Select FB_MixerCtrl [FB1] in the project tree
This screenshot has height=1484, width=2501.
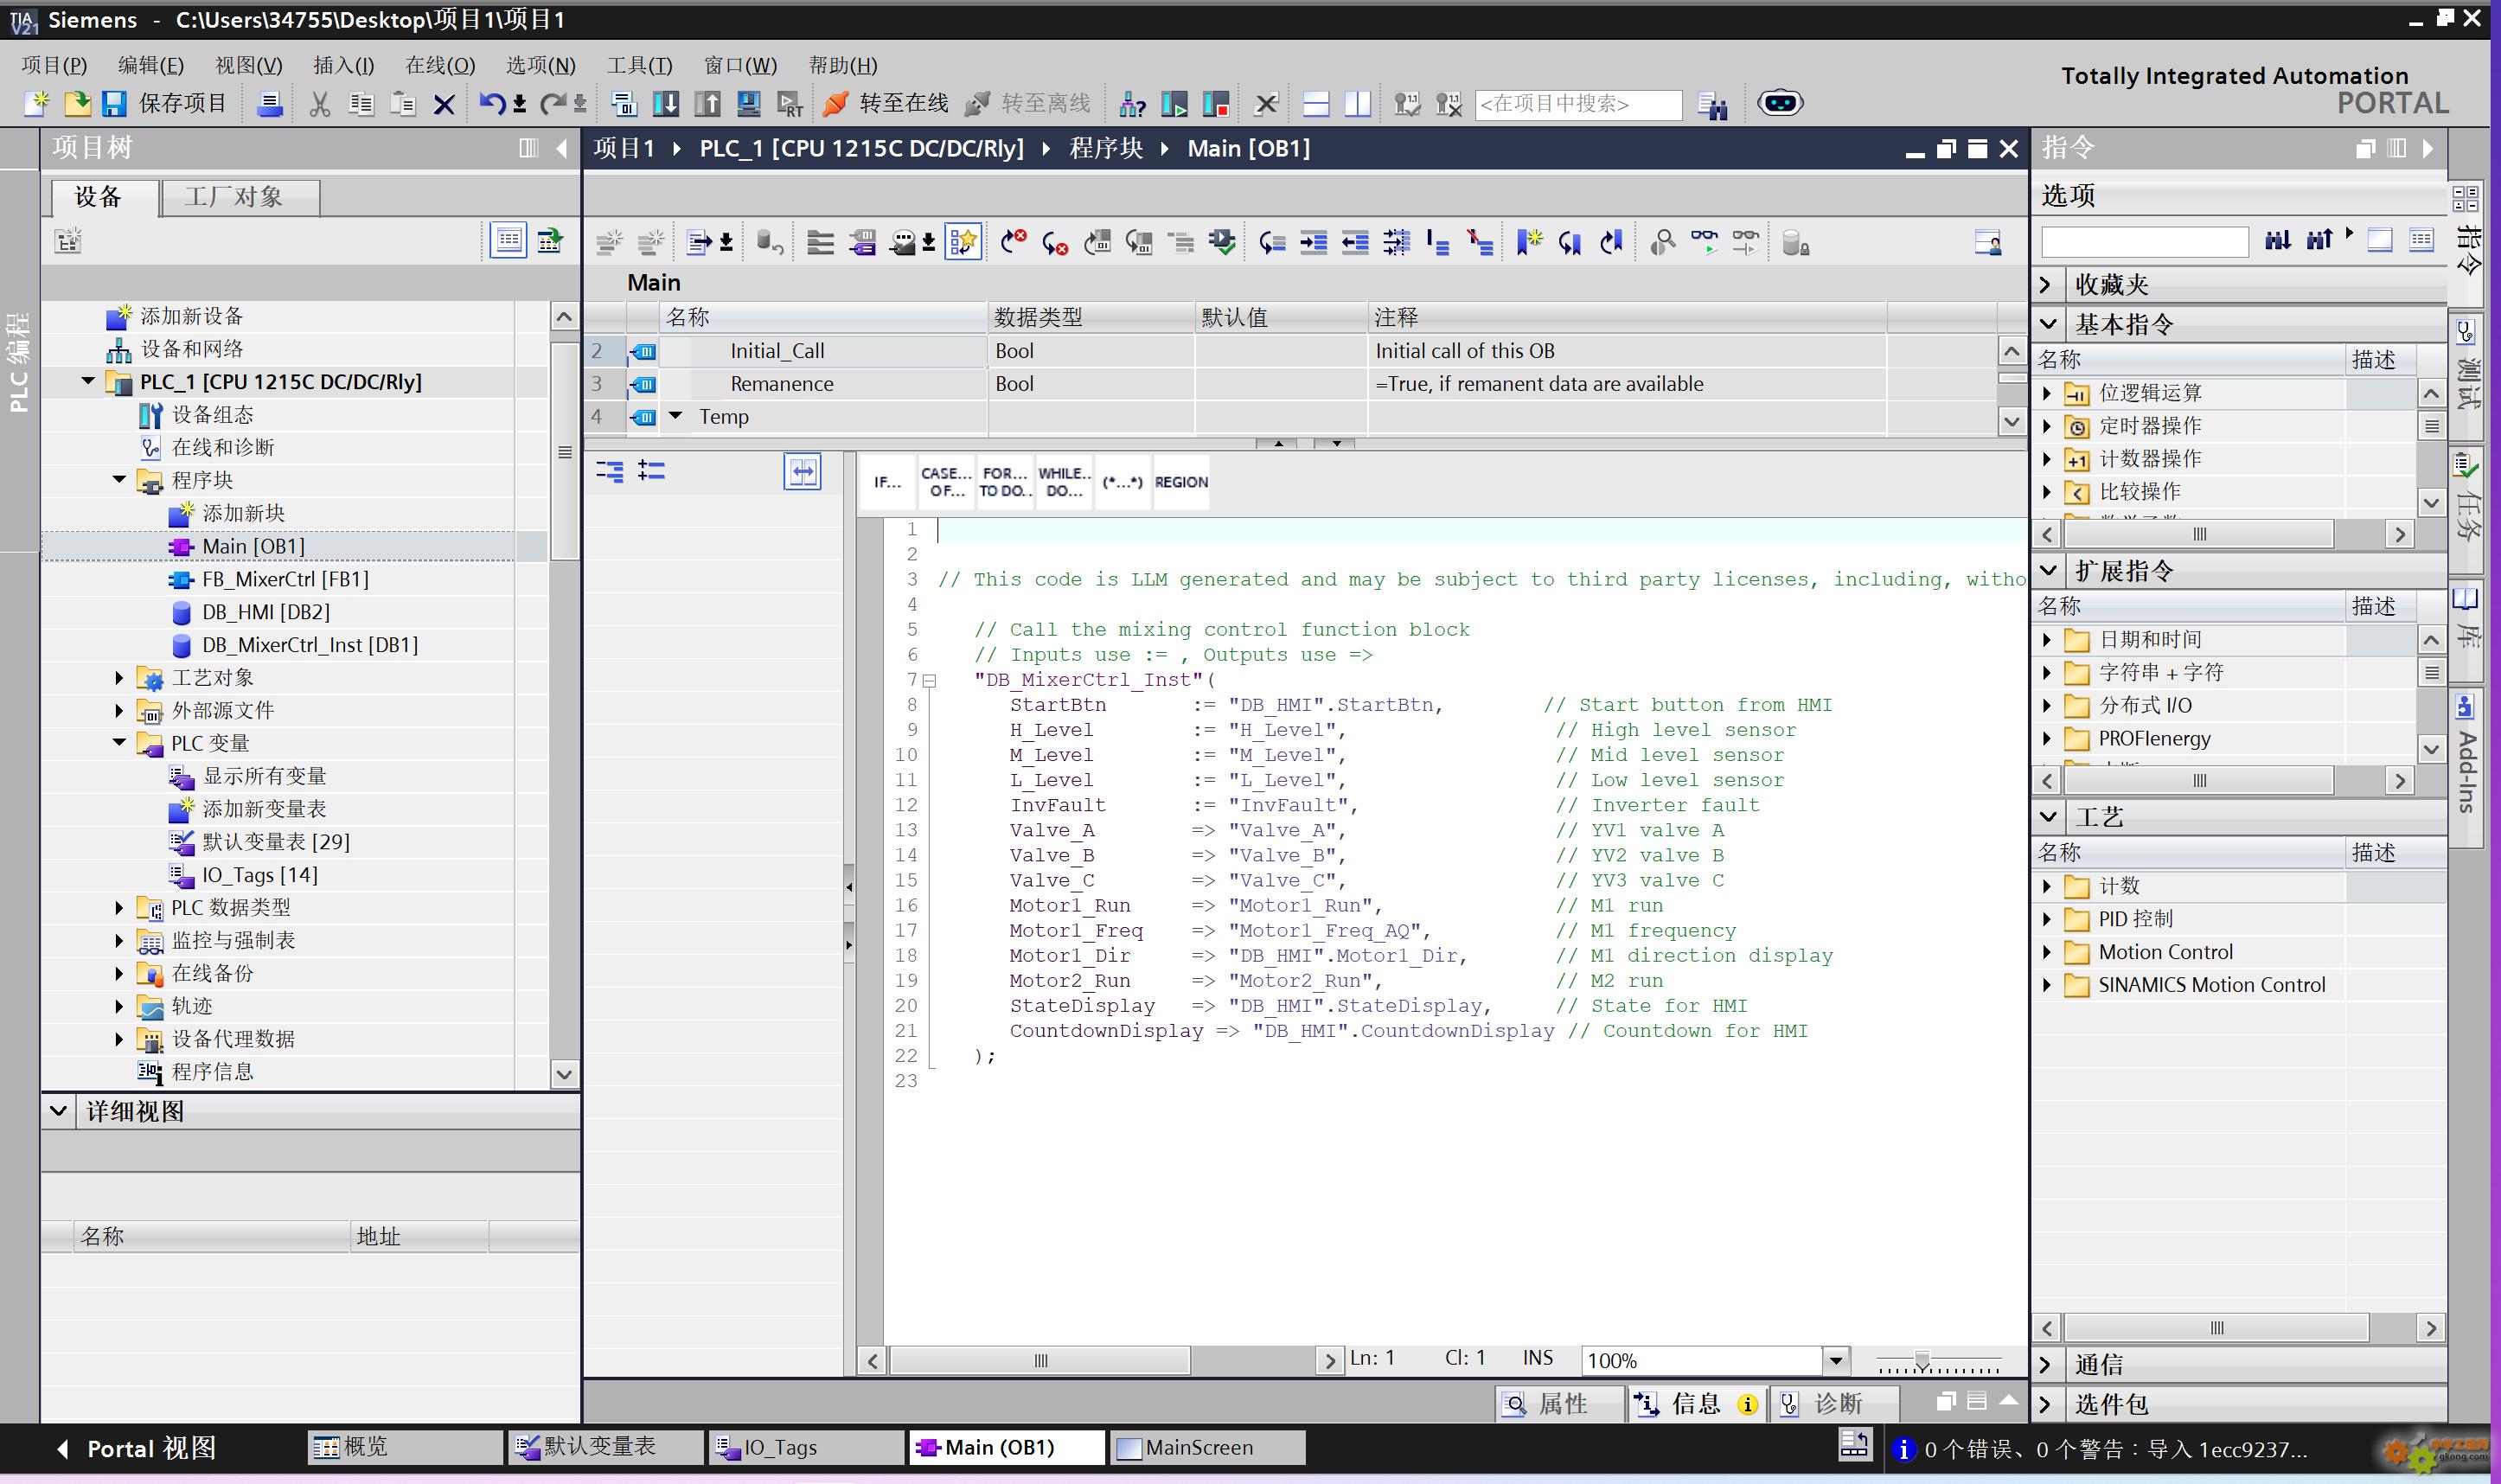point(285,579)
